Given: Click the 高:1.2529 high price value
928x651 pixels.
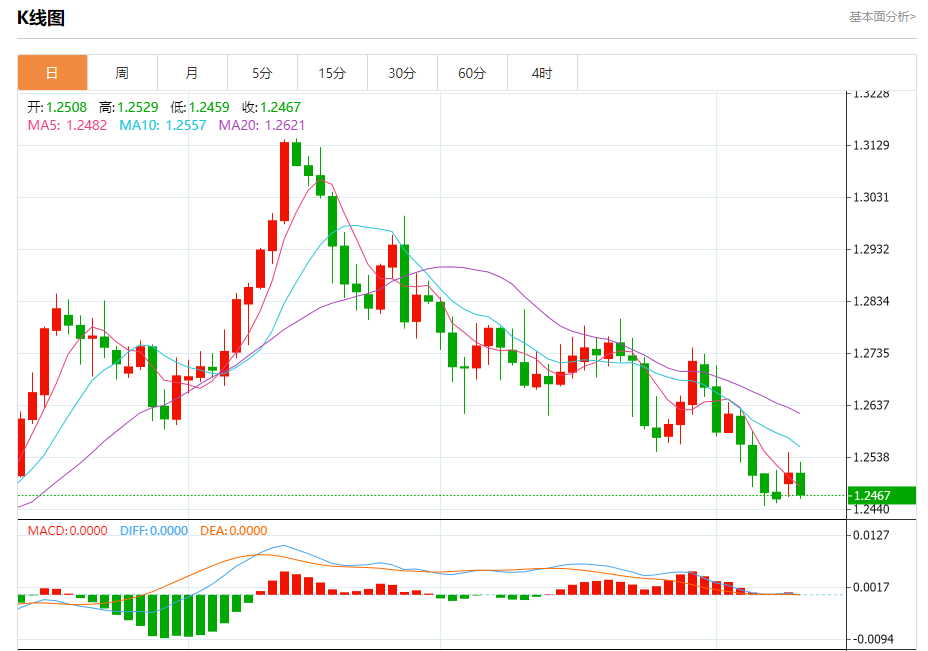Looking at the screenshot, I should pos(129,107).
